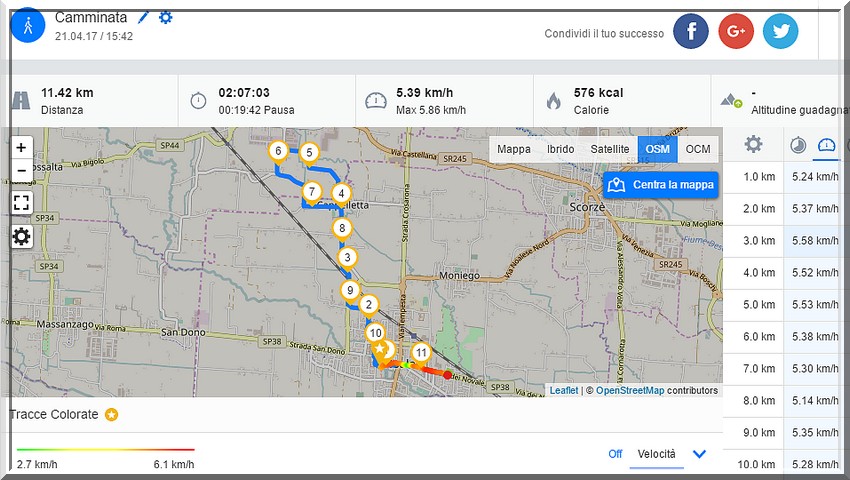850x480 pixels.
Task: Open map settings gear
Action: click(x=21, y=236)
